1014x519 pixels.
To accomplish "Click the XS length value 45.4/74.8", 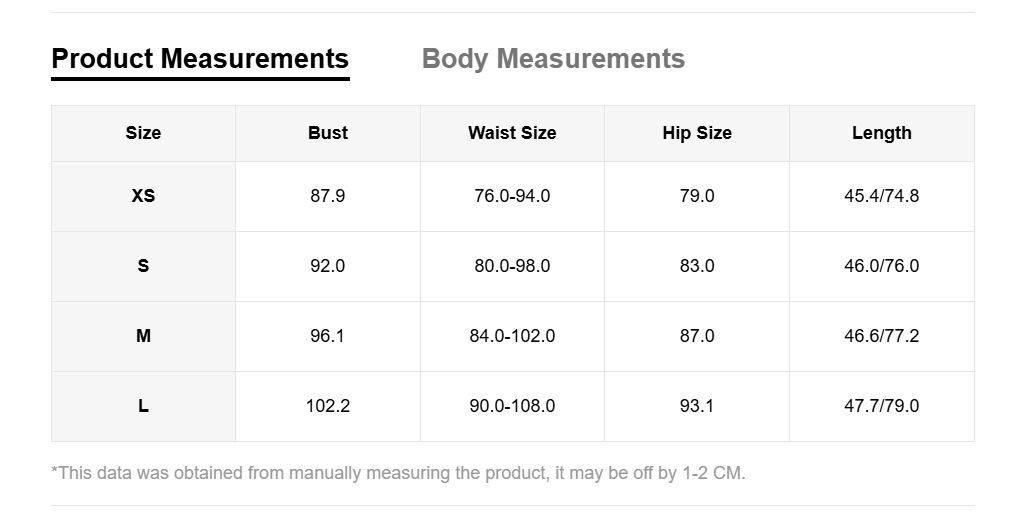I will (x=881, y=196).
